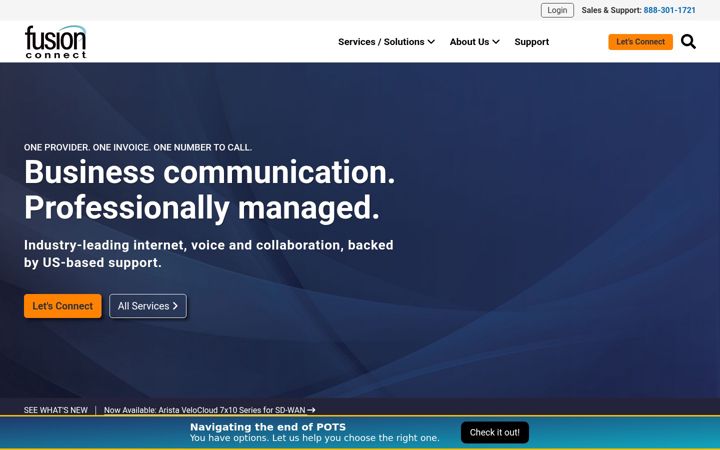Click the 'Navigating the end of POTS' banner title

pos(268,427)
